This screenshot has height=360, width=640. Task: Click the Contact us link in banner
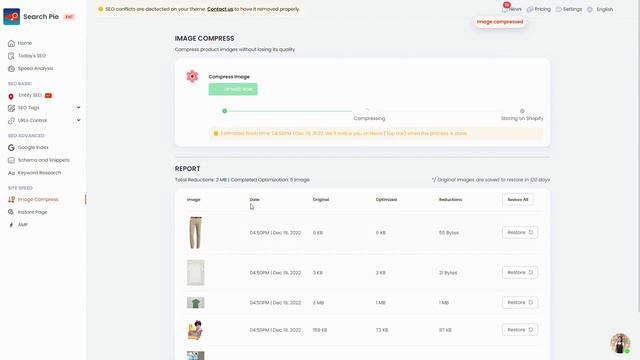[x=220, y=9]
